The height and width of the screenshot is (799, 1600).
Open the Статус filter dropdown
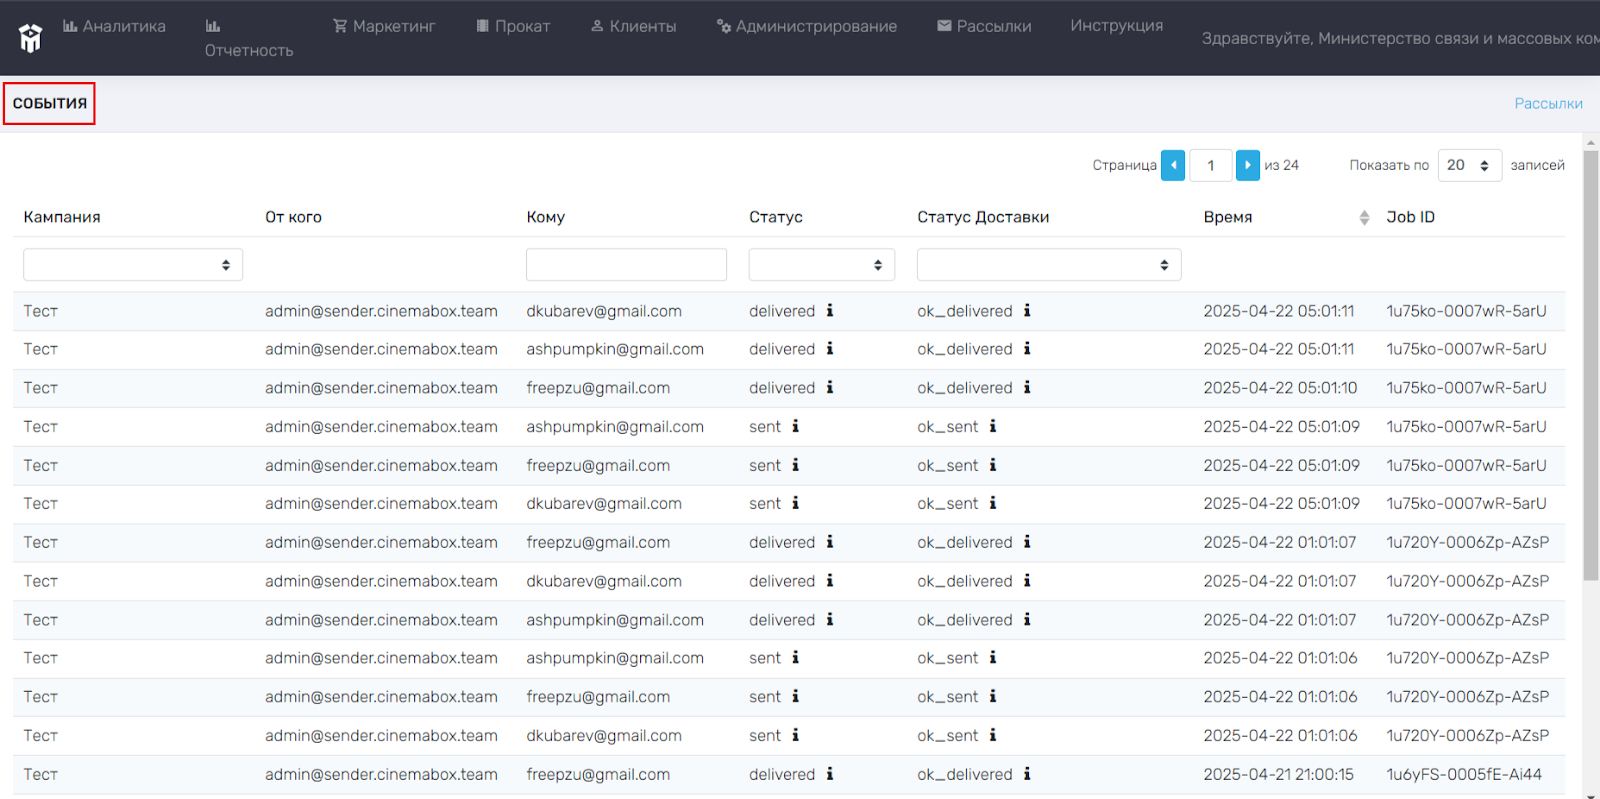point(821,265)
